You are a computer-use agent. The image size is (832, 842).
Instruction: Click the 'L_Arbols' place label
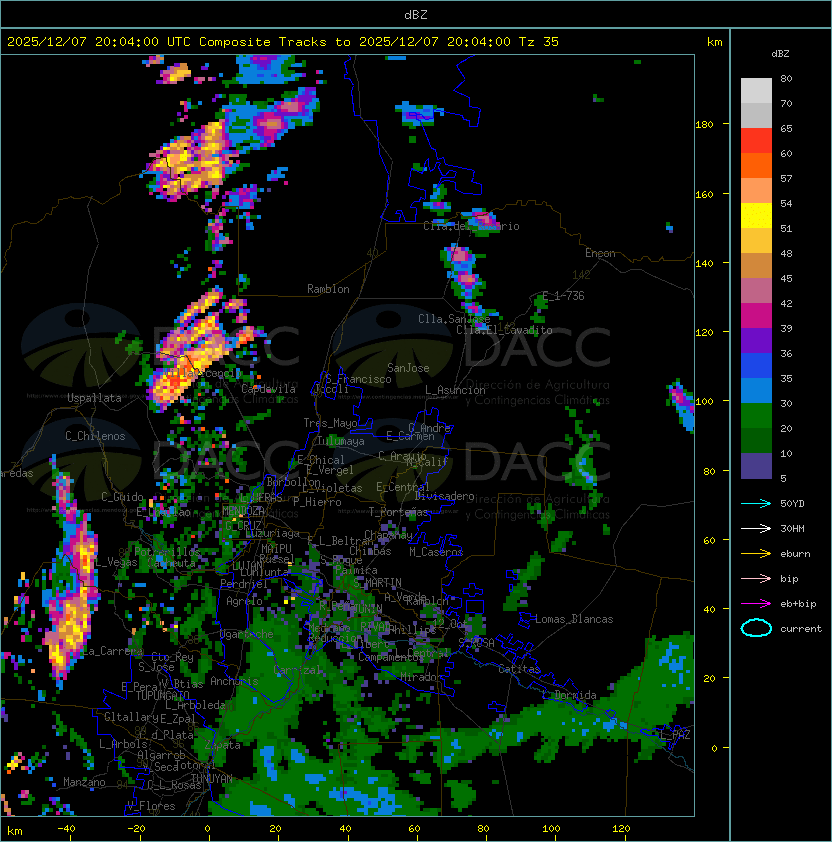click(124, 744)
